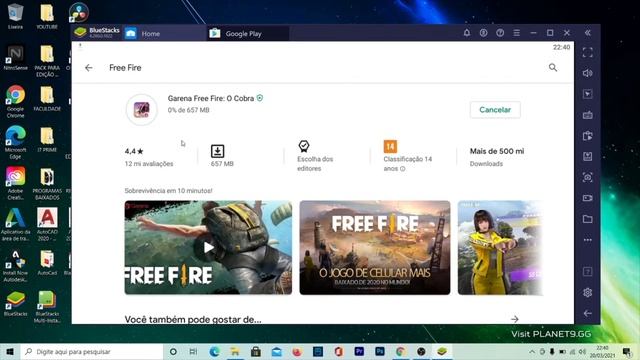This screenshot has height=360, width=640.
Task: Open the Windows Action Center
Action: [627, 351]
